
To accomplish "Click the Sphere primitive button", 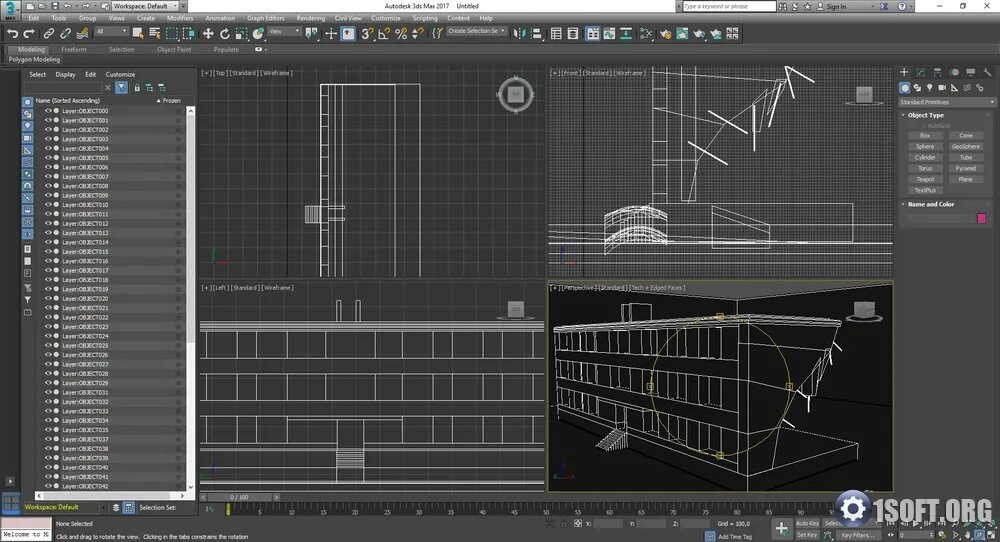I will [925, 146].
